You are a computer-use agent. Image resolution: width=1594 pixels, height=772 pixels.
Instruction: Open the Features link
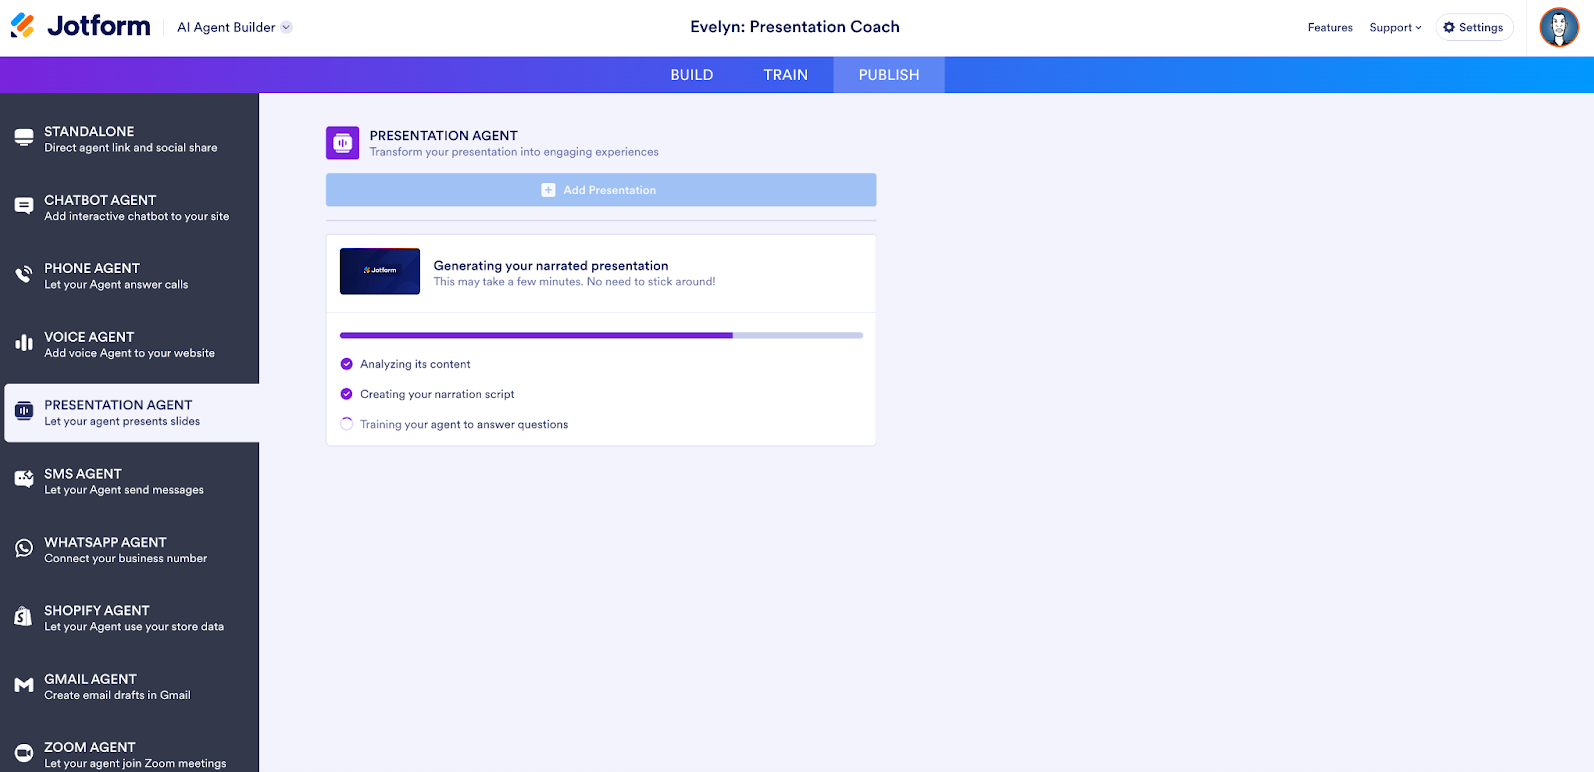1330,28
